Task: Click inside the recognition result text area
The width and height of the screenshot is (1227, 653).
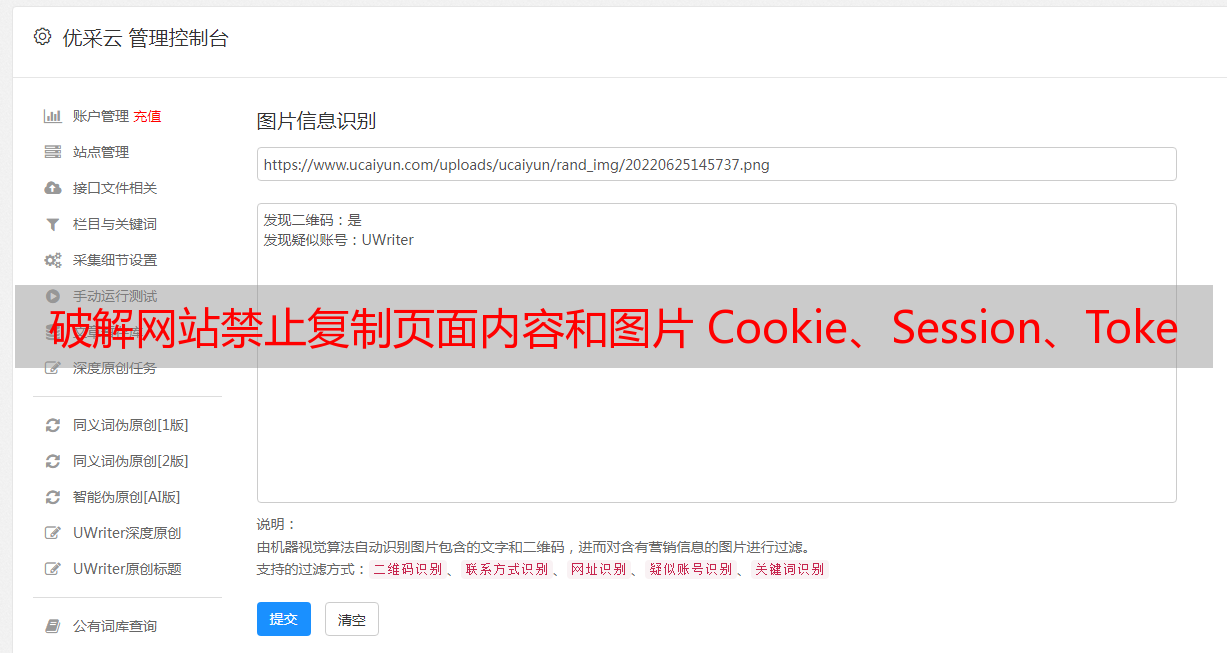Action: [x=716, y=353]
